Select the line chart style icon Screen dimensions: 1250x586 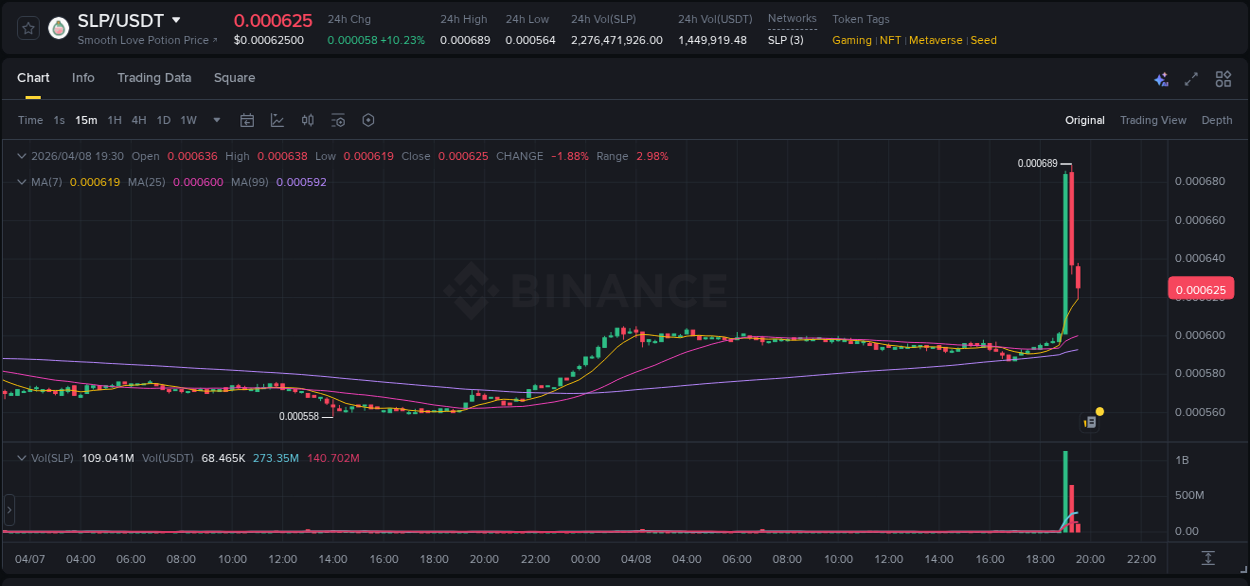(276, 119)
